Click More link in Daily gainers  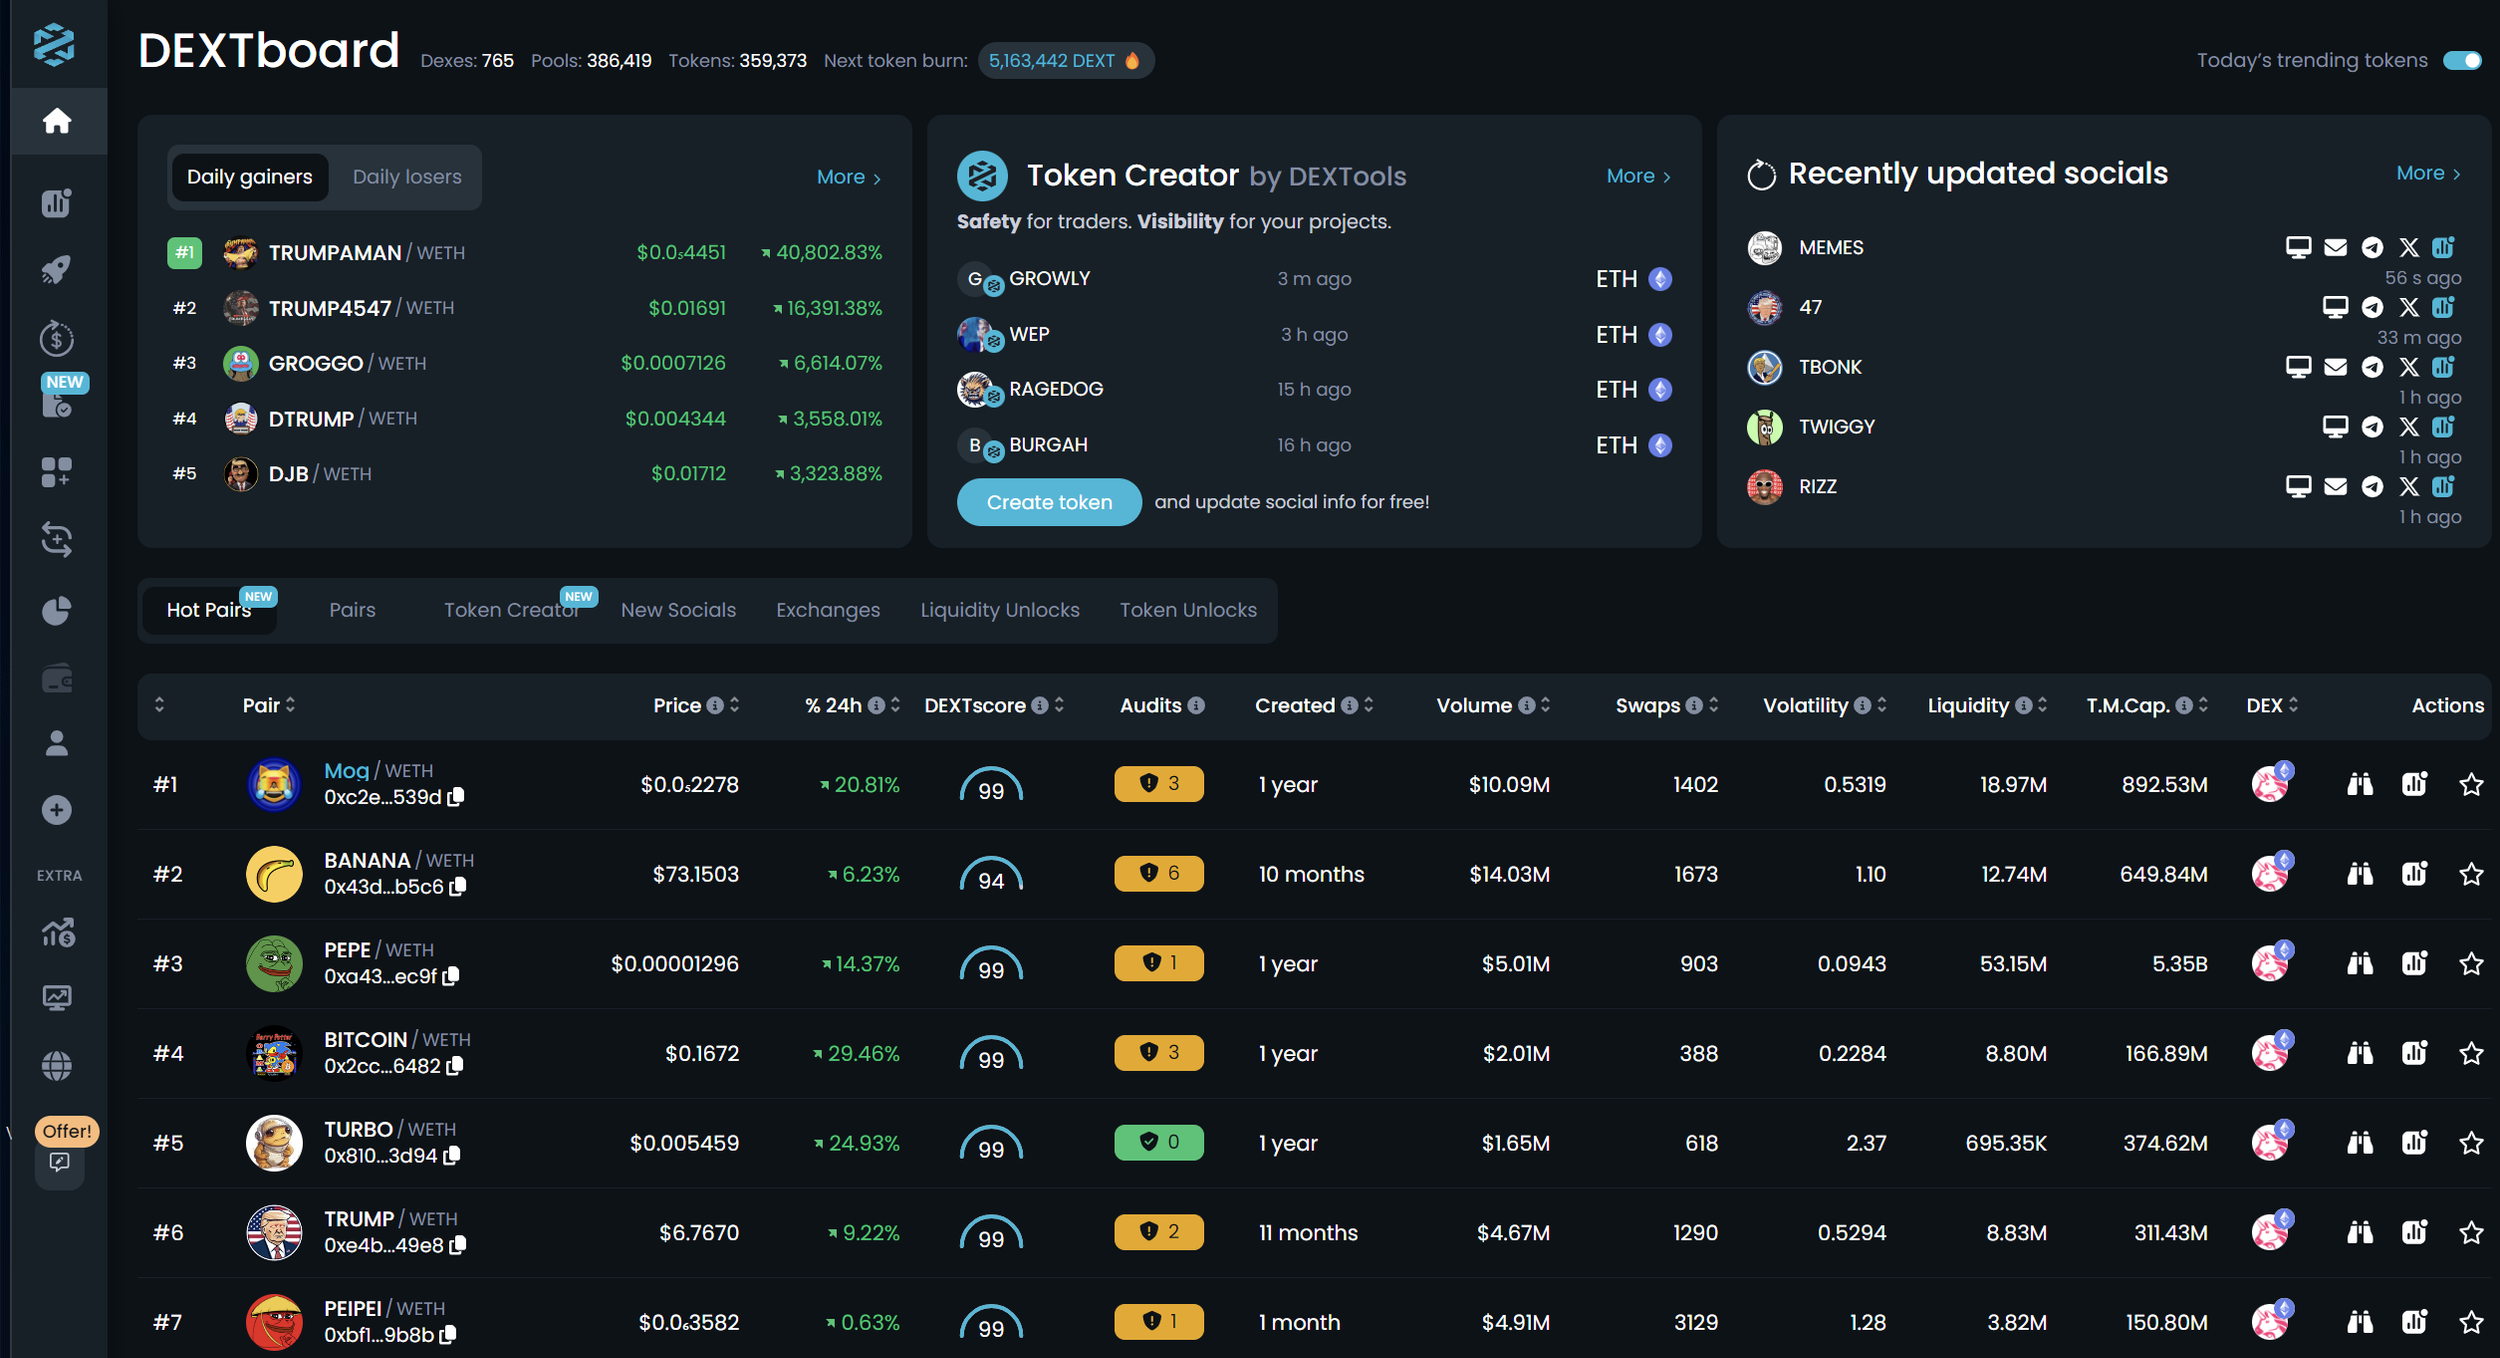848,177
